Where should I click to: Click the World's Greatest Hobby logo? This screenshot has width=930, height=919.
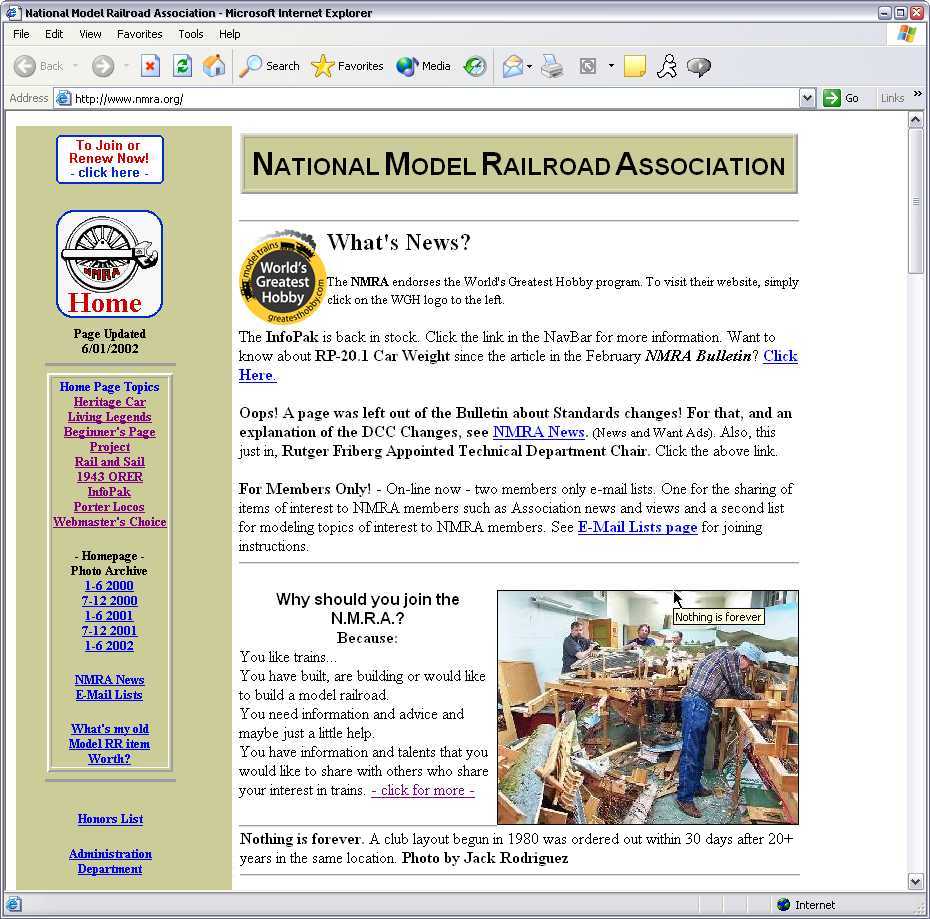pos(282,276)
